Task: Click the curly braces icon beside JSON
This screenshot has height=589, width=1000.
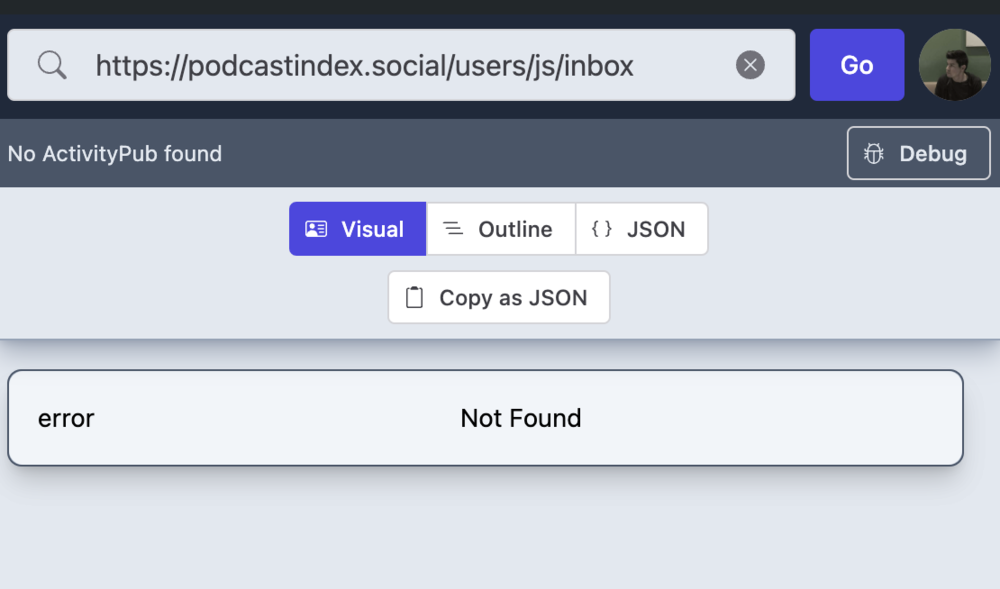Action: (x=602, y=229)
